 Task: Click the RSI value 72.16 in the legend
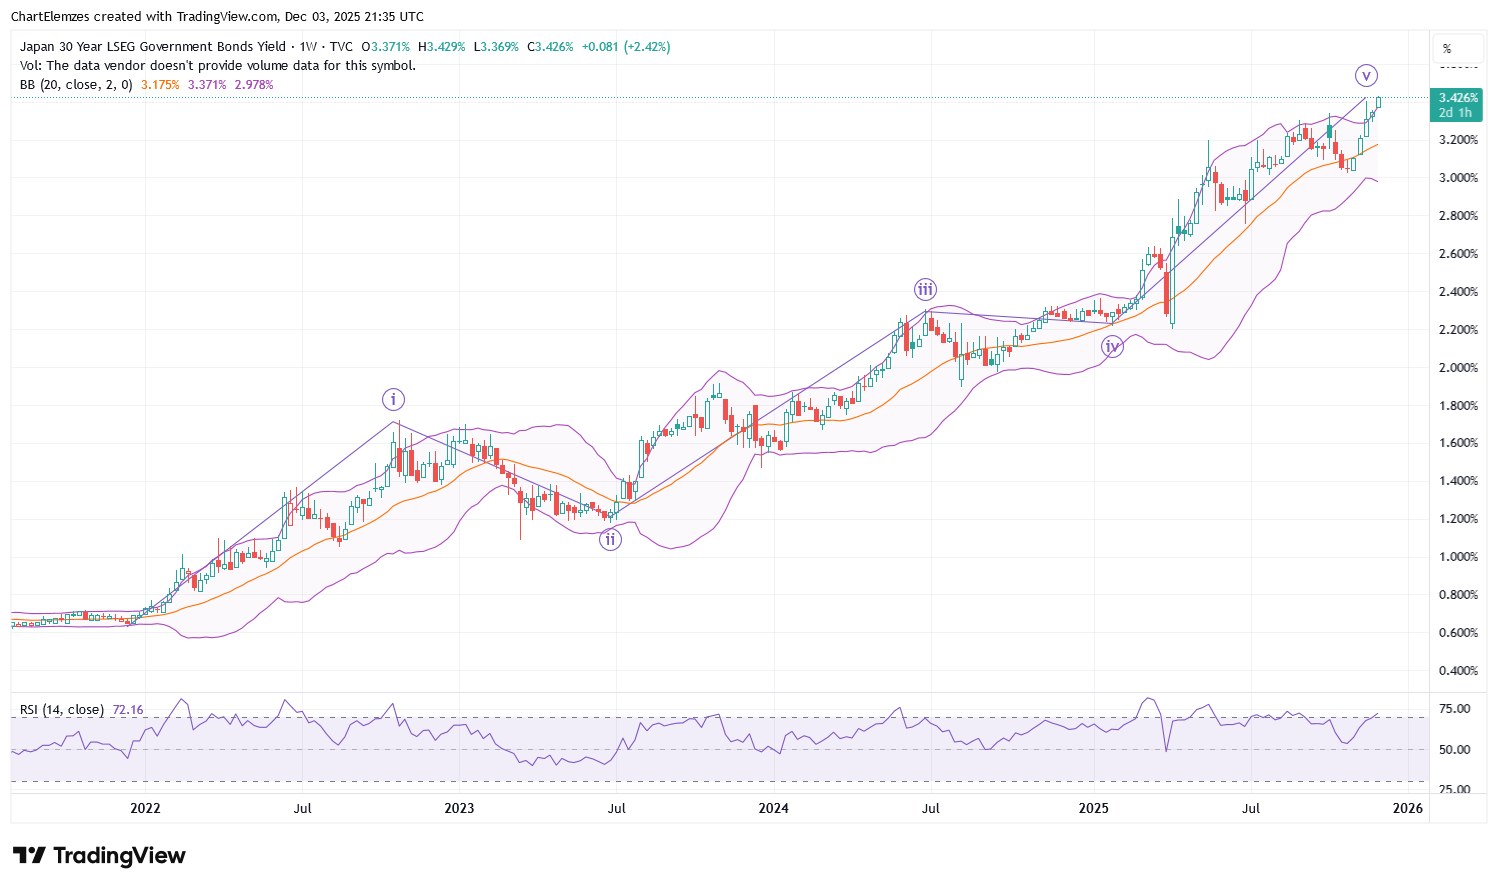click(x=128, y=710)
